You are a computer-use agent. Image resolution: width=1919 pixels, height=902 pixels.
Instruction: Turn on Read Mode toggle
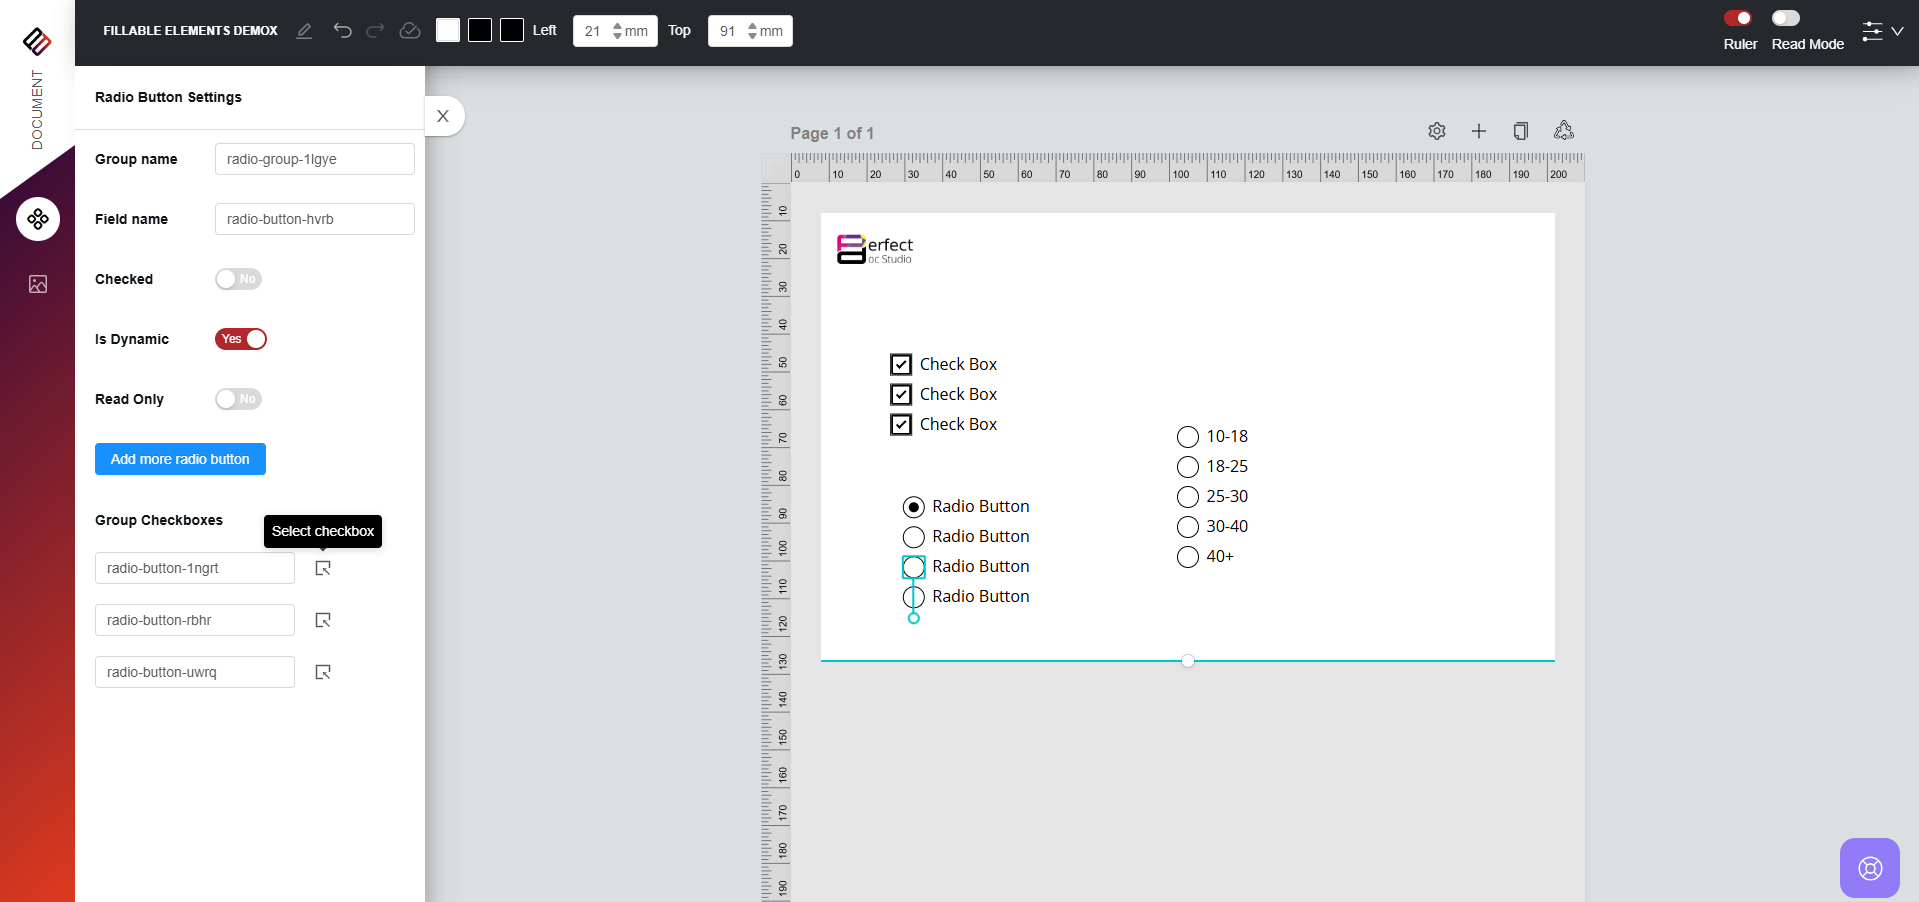[x=1786, y=18]
